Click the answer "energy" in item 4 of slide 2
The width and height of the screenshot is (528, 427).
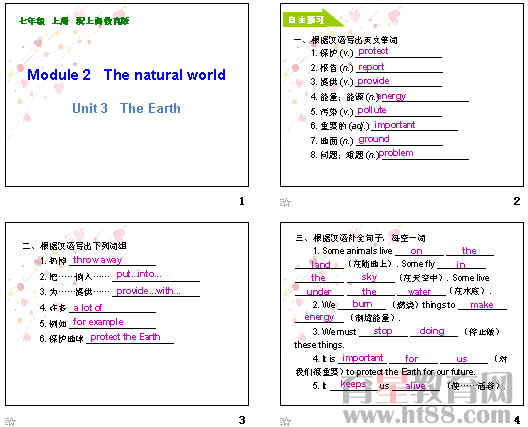(392, 96)
